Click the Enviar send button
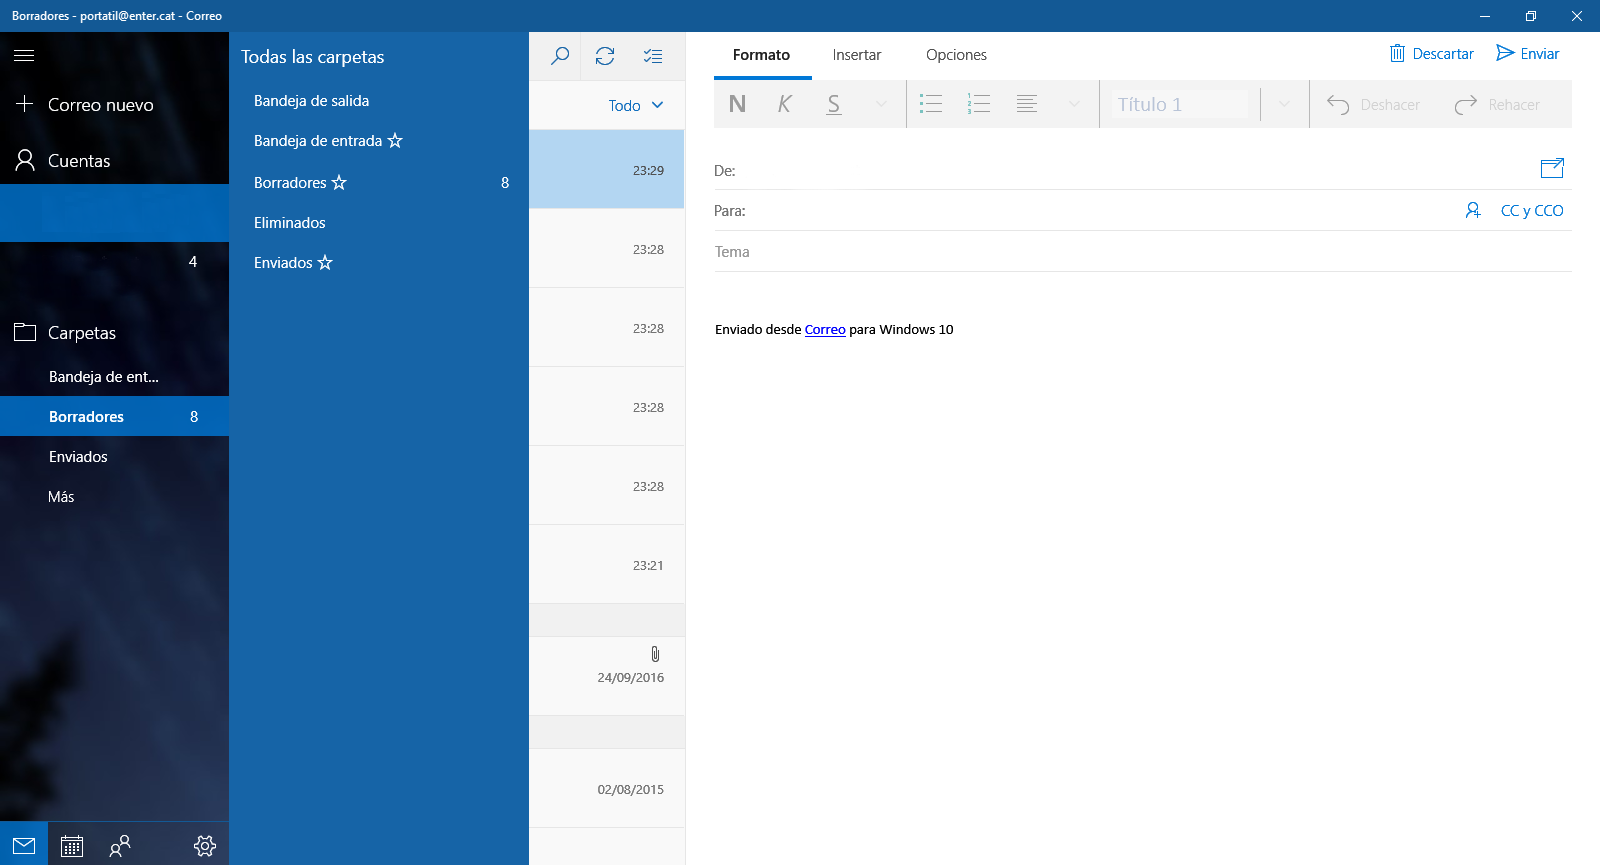1600x865 pixels. pos(1527,54)
